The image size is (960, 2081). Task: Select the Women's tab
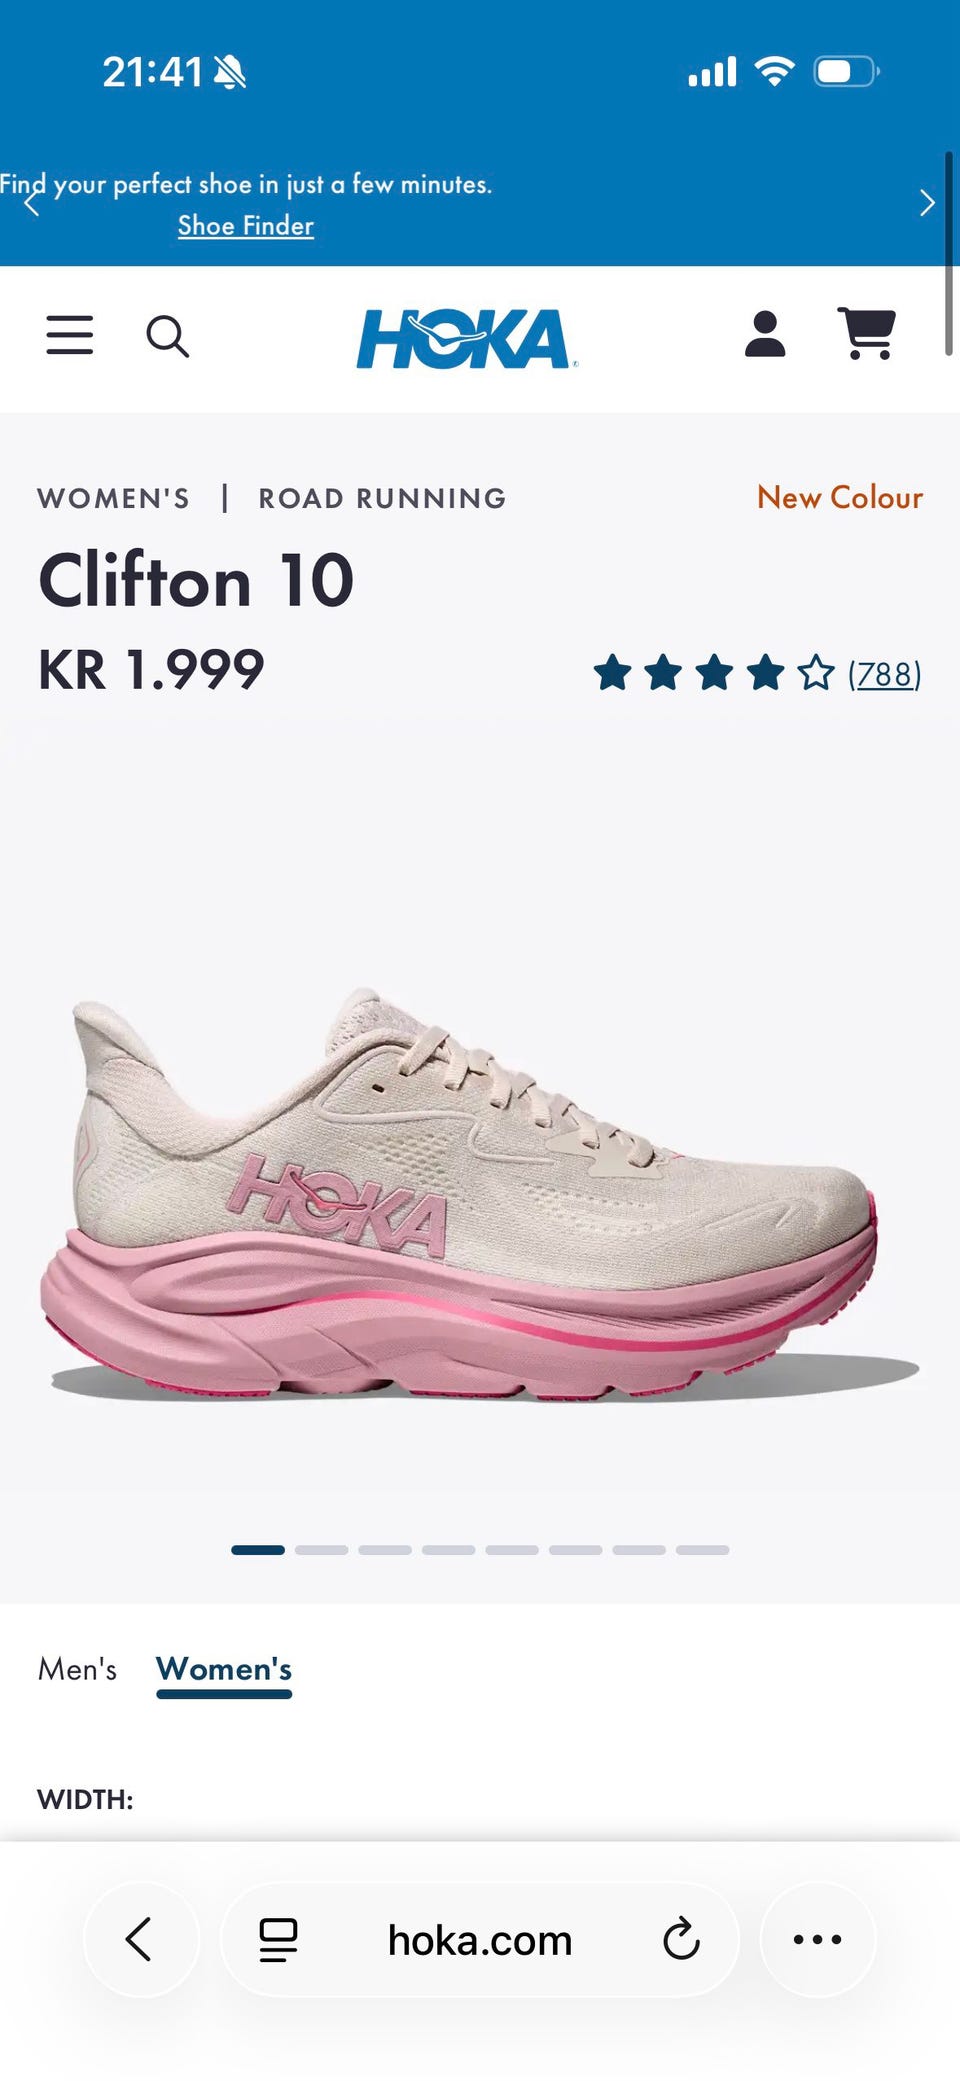click(x=224, y=1669)
